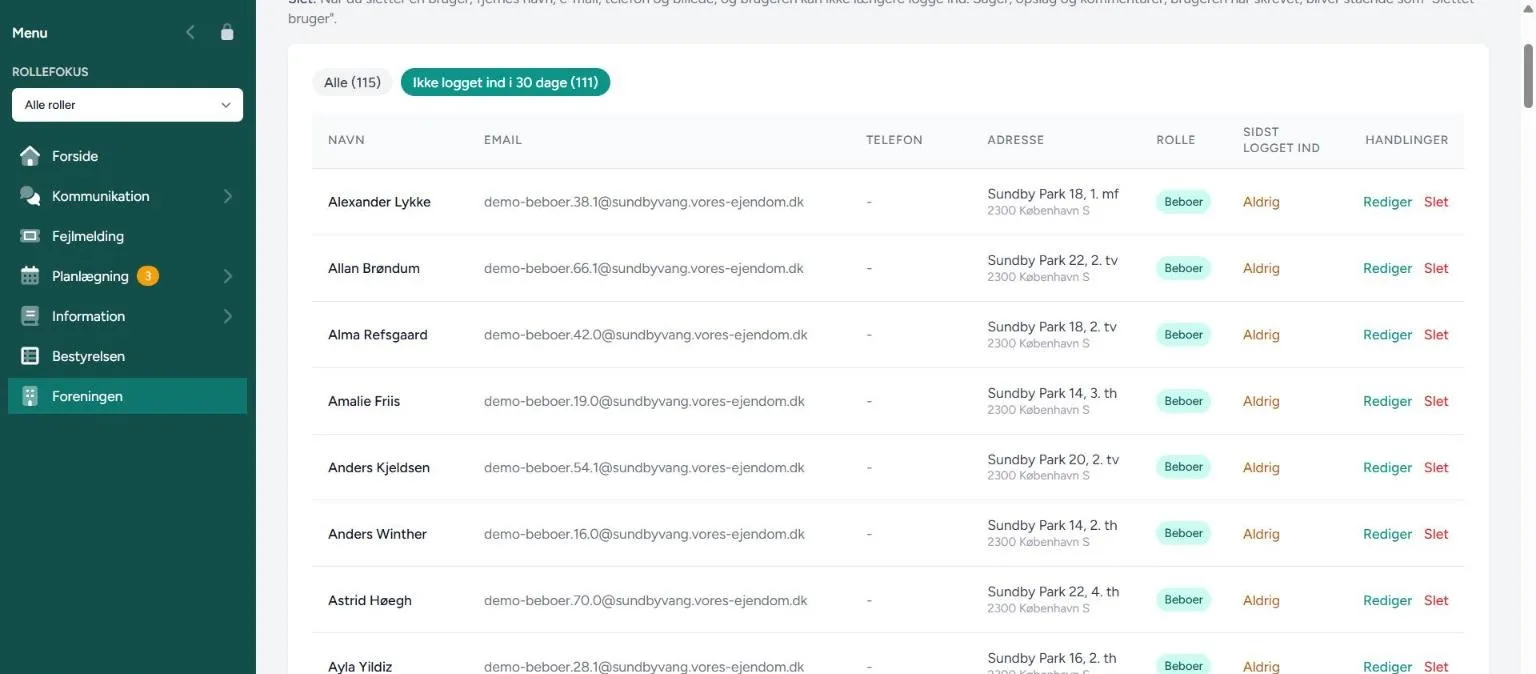Click the name Alexander Lykke

pos(379,202)
